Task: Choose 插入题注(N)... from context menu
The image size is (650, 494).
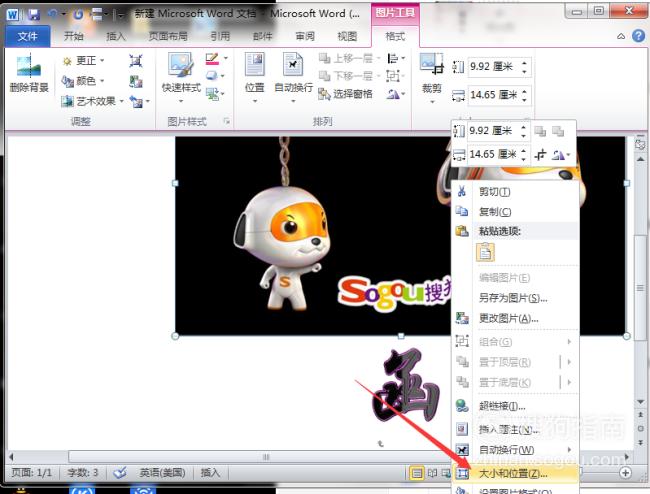Action: click(x=515, y=429)
